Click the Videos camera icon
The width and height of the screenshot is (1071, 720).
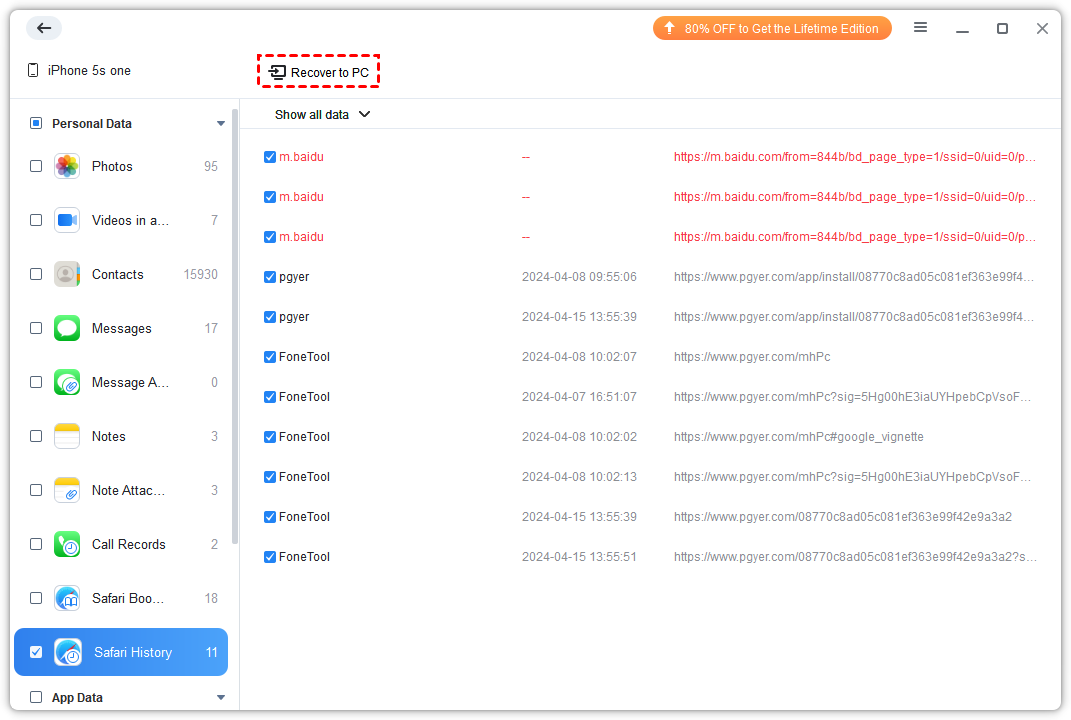coord(67,221)
